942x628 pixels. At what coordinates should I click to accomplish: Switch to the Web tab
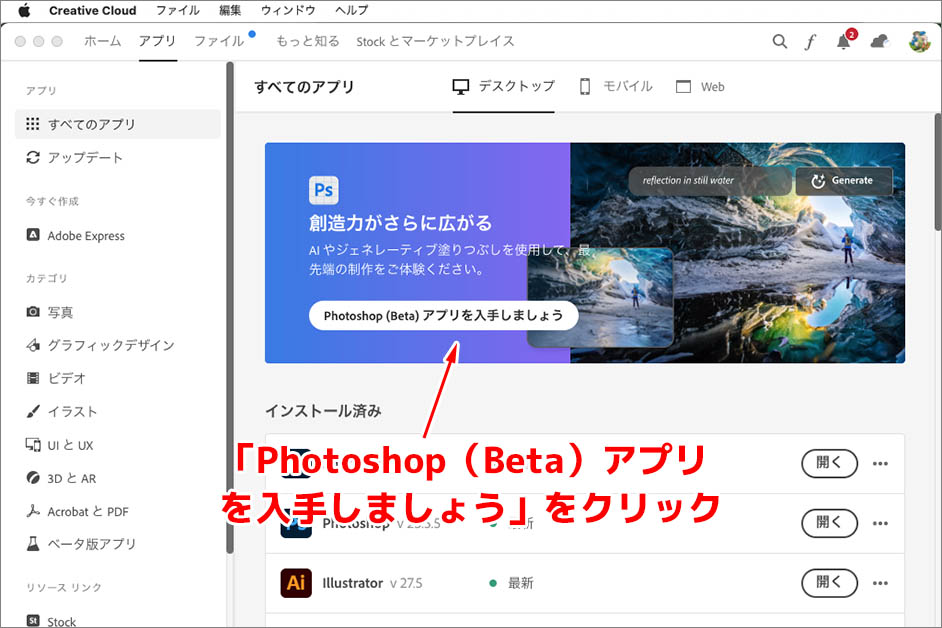pyautogui.click(x=700, y=87)
